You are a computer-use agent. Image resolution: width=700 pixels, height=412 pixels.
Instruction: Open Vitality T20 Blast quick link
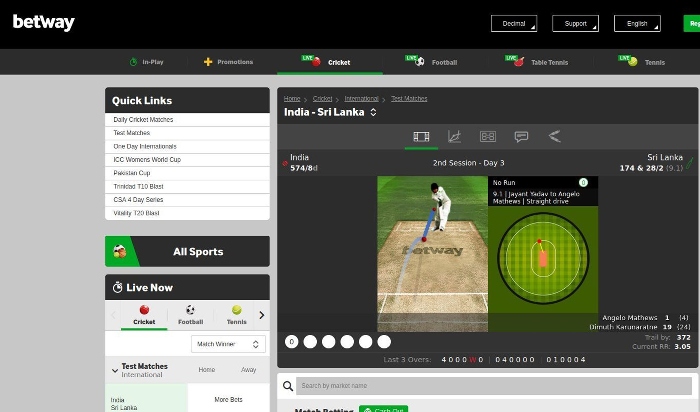tap(187, 213)
